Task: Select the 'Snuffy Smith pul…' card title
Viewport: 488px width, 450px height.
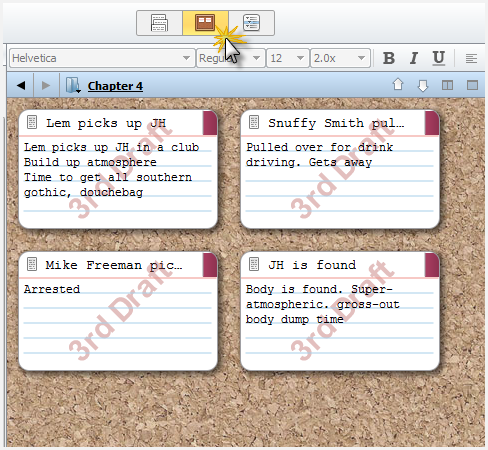Action: pyautogui.click(x=336, y=123)
